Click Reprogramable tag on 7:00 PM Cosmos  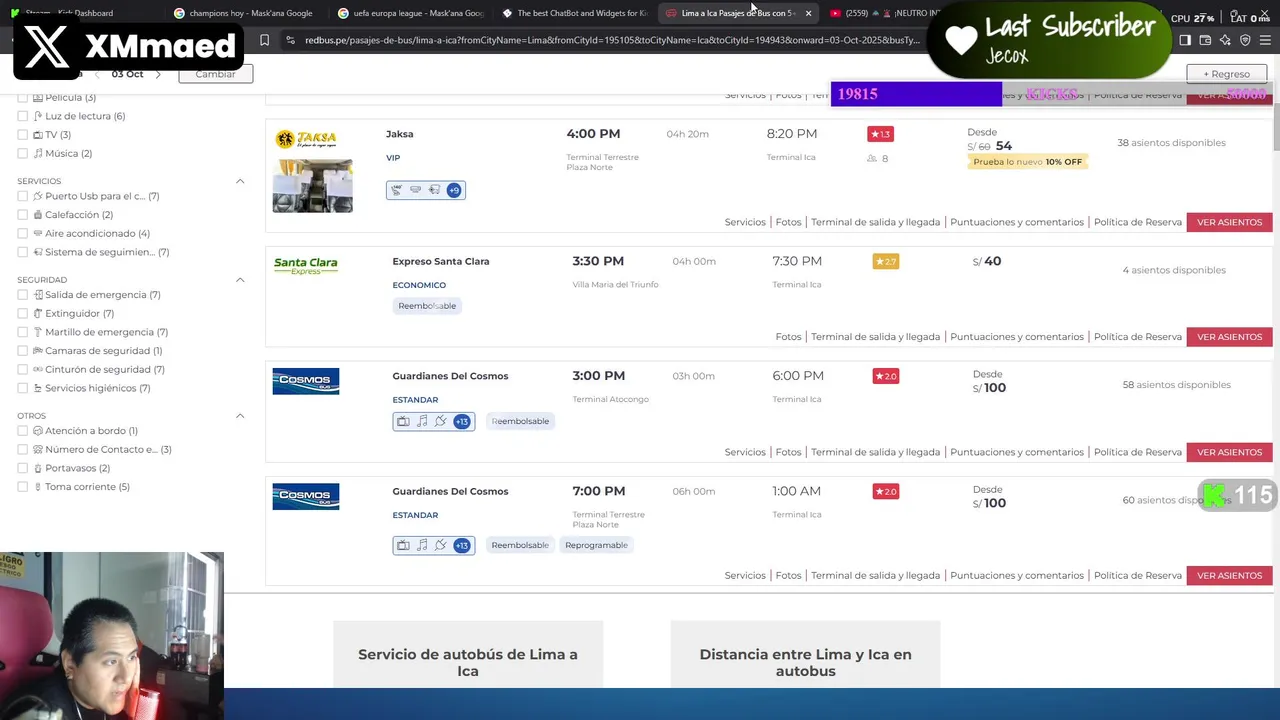pyautogui.click(x=596, y=545)
